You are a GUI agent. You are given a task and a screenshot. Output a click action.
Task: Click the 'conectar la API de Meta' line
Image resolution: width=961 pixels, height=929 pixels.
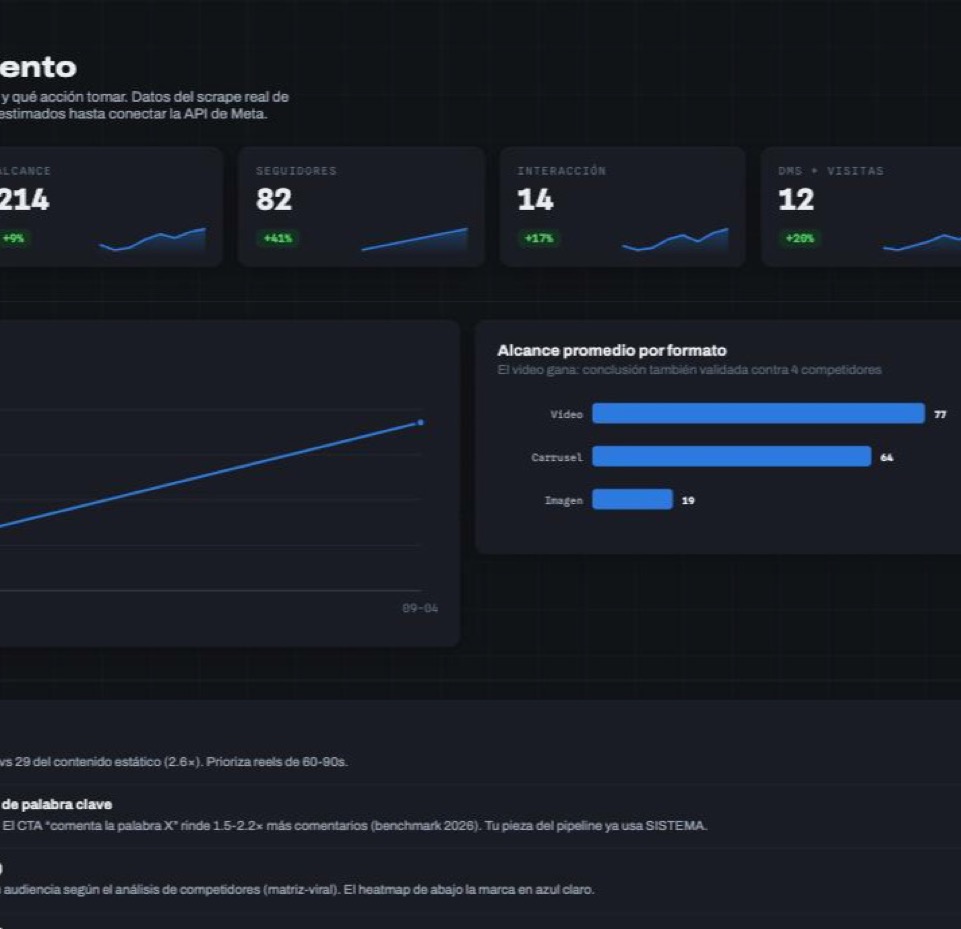coord(134,114)
